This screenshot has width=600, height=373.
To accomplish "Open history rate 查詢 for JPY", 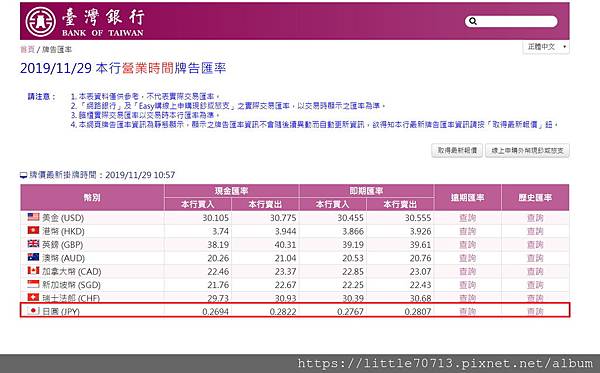I will click(x=535, y=311).
